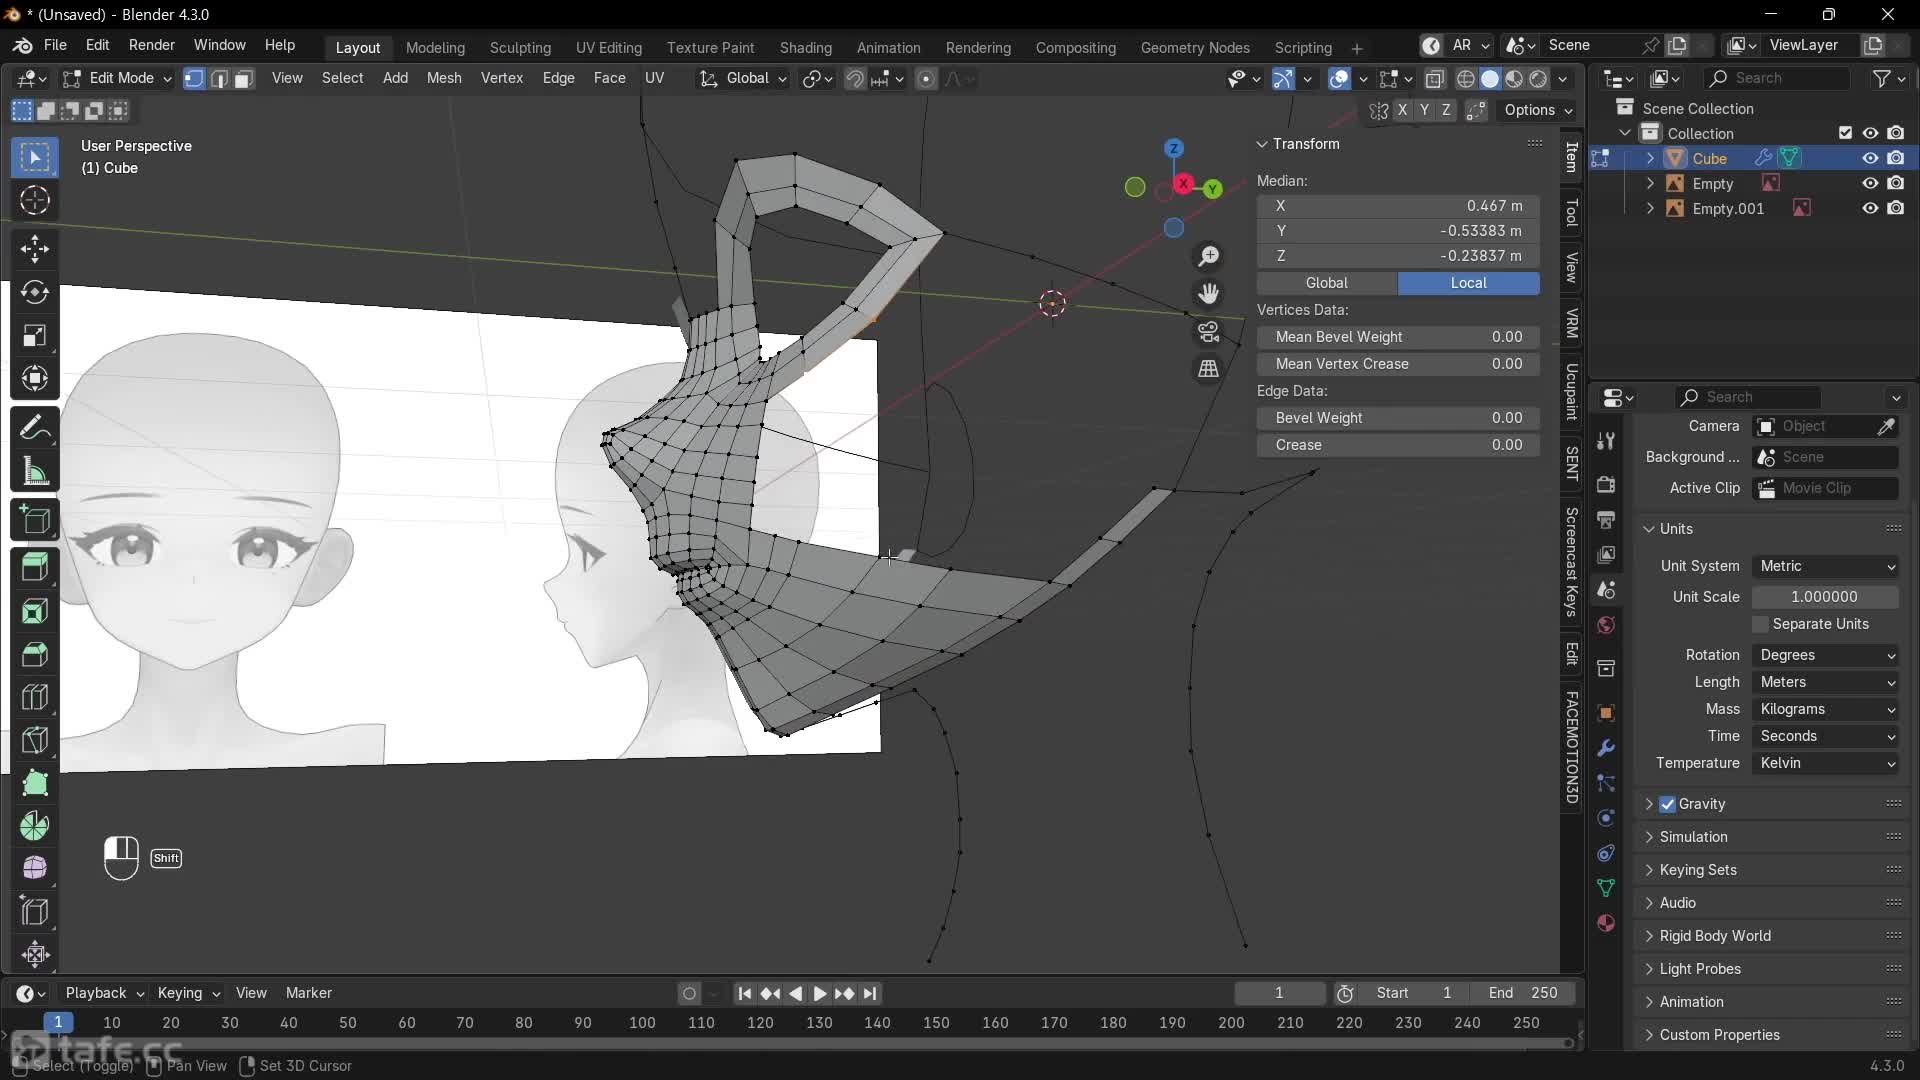Open the Temperature units dropdown showing Kelvin

[x=1826, y=763]
